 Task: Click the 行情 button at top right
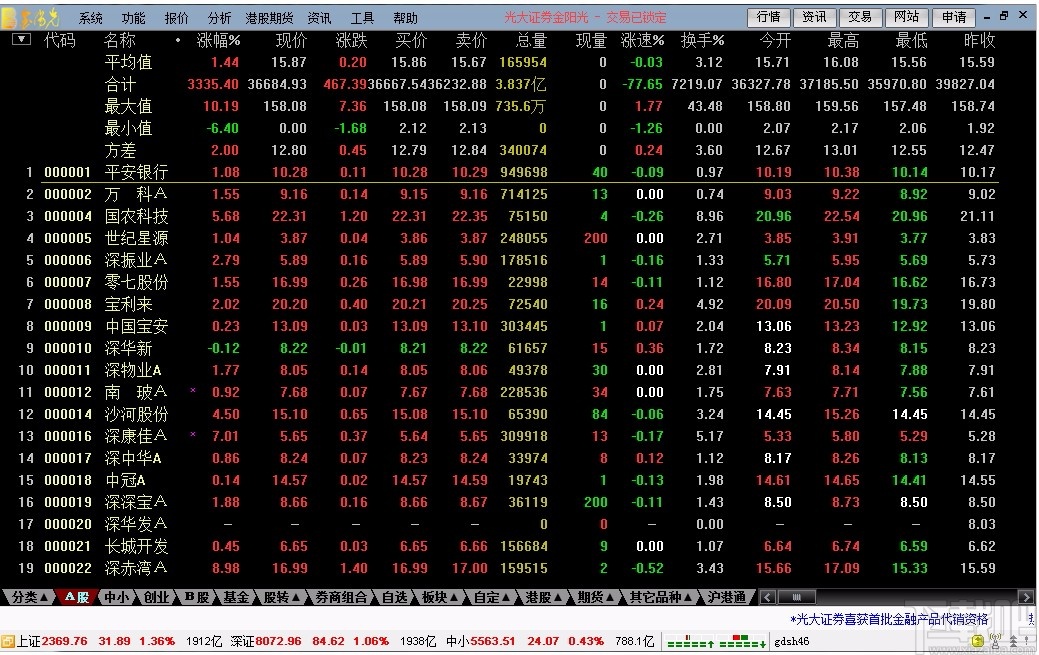point(769,17)
